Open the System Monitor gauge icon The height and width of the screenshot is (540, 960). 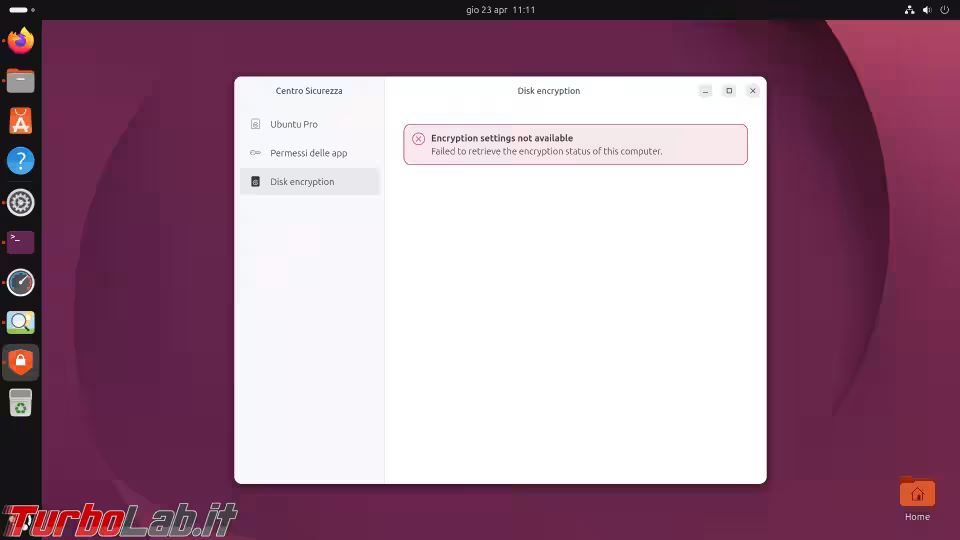tap(21, 282)
